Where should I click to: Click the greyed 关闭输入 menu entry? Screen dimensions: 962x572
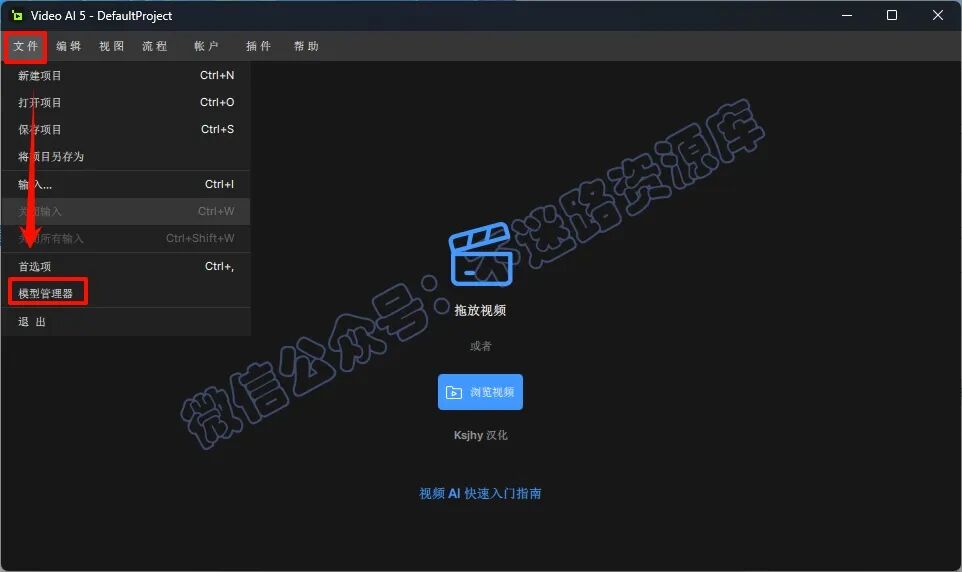(x=126, y=211)
